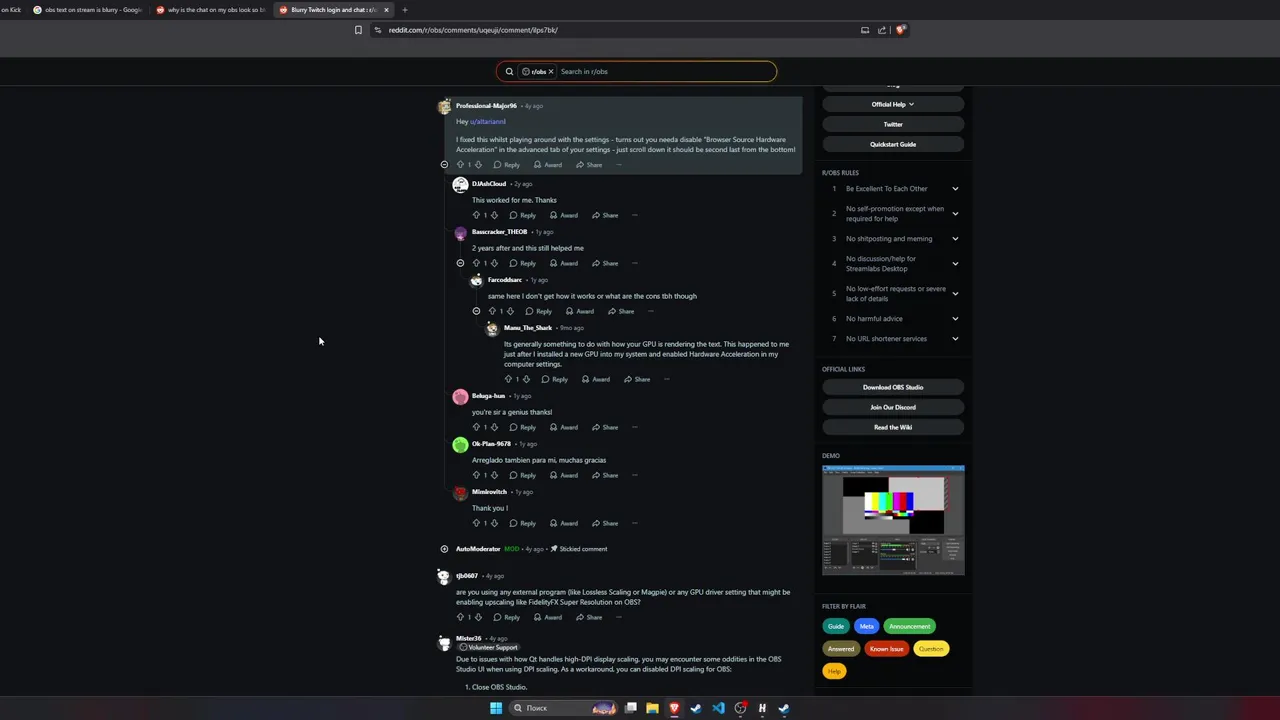Open a new browser tab

pos(404,10)
